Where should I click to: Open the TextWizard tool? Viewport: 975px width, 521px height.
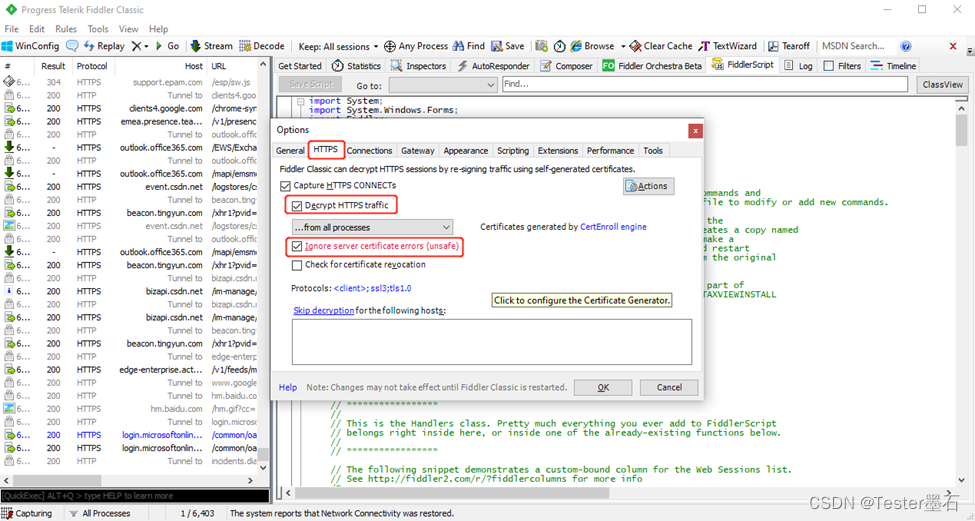pos(728,46)
